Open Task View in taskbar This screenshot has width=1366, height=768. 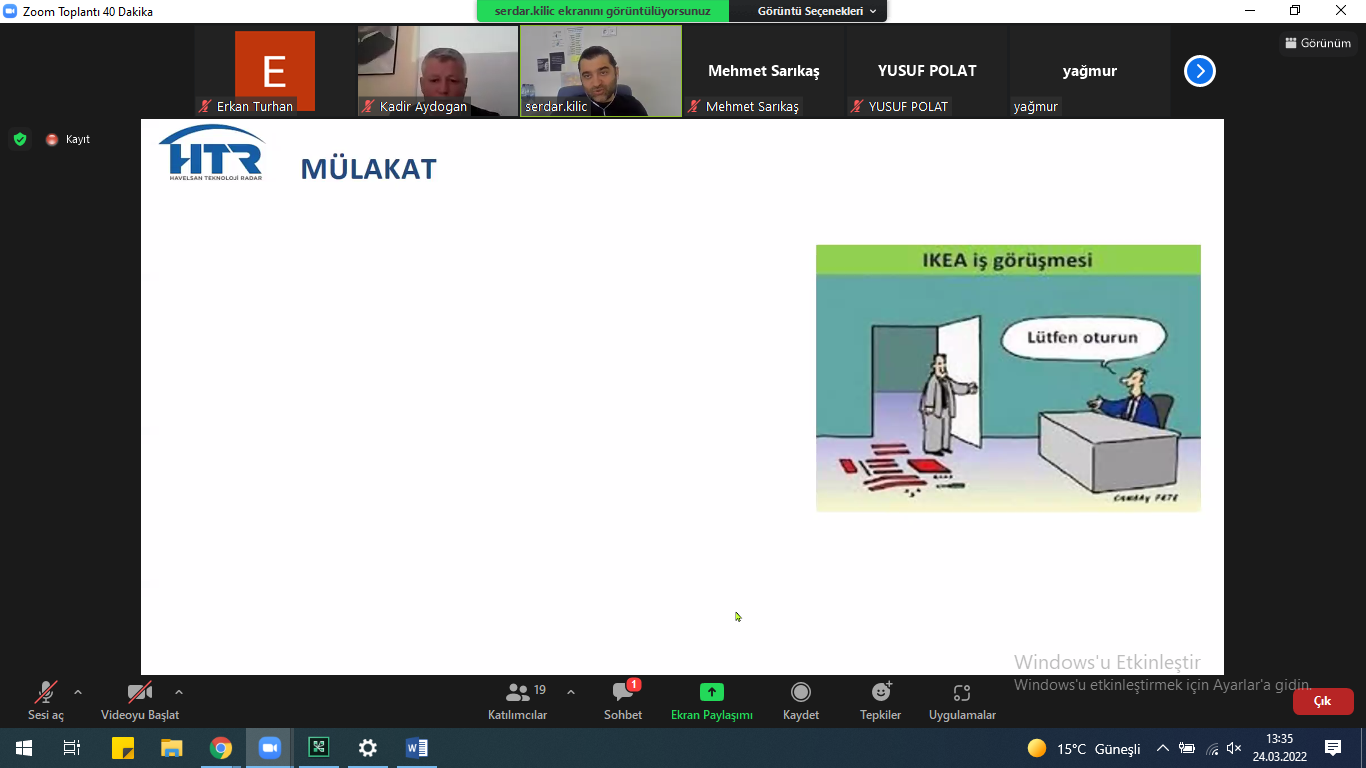[72, 748]
